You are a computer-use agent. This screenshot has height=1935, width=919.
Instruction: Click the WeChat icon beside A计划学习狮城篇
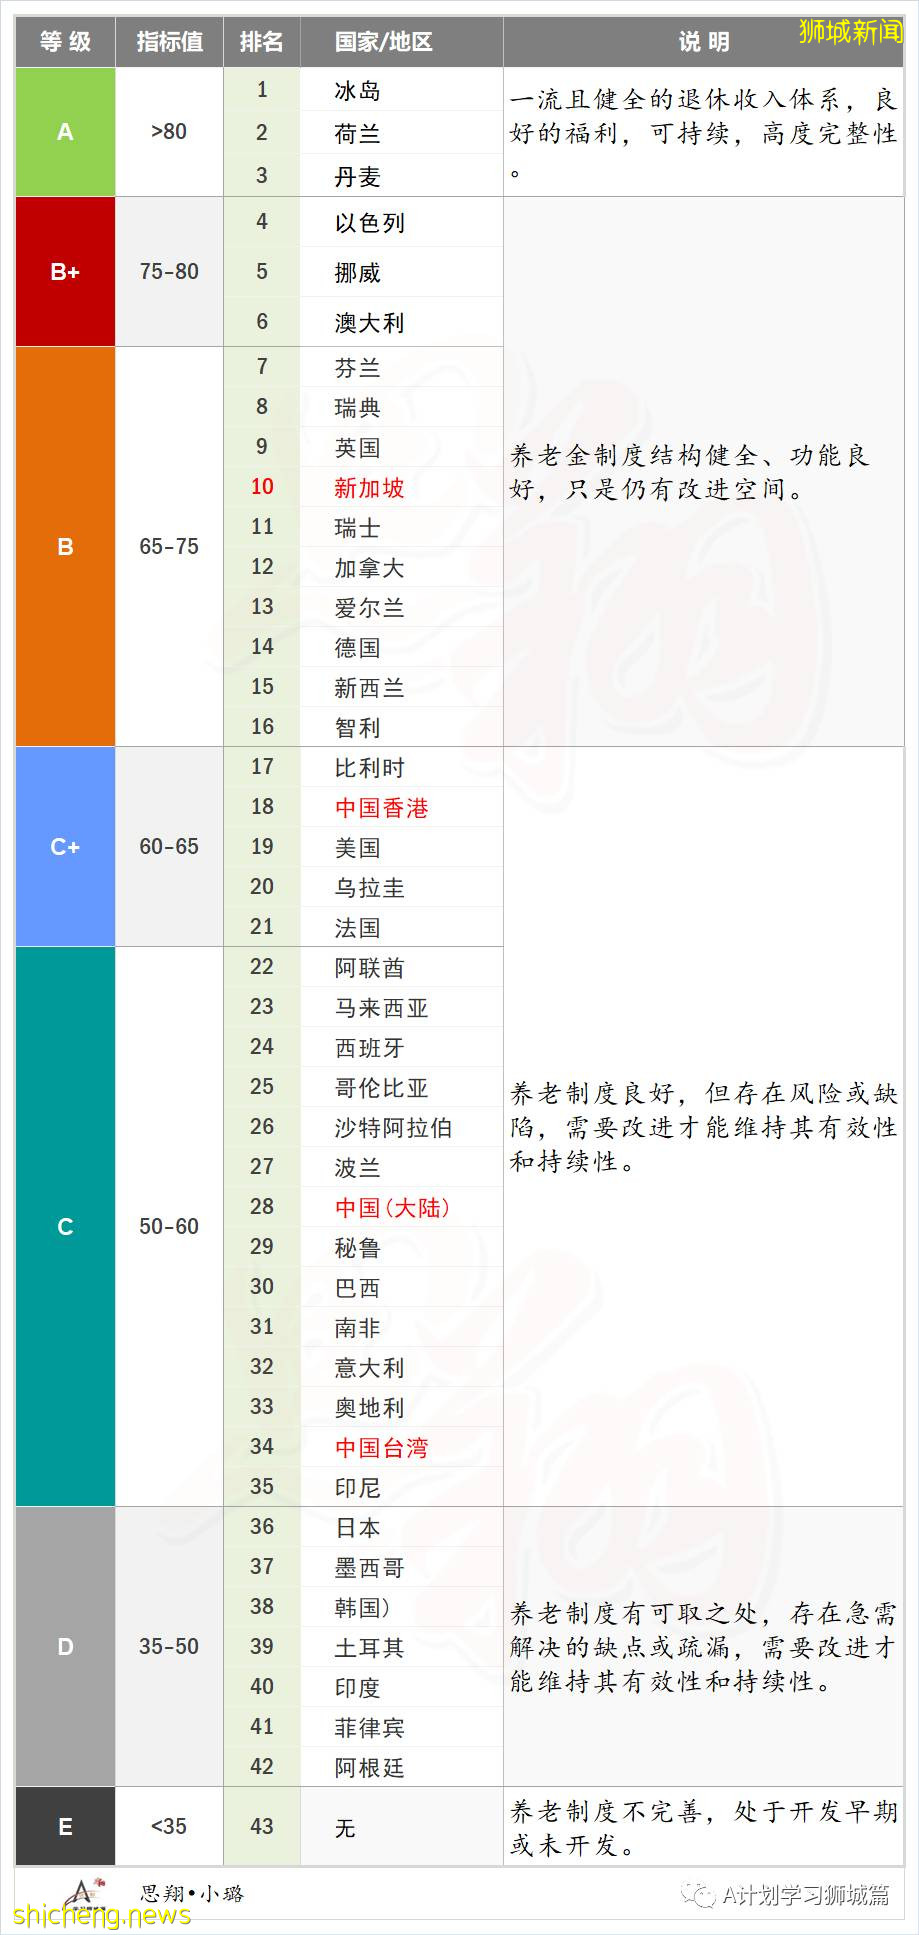pos(698,1893)
